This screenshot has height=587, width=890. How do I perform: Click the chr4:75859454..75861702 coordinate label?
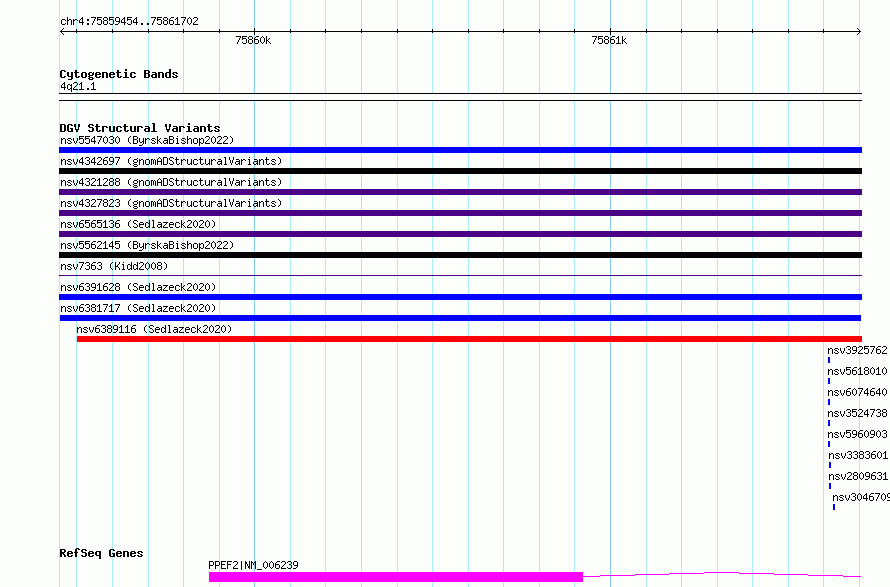click(129, 21)
